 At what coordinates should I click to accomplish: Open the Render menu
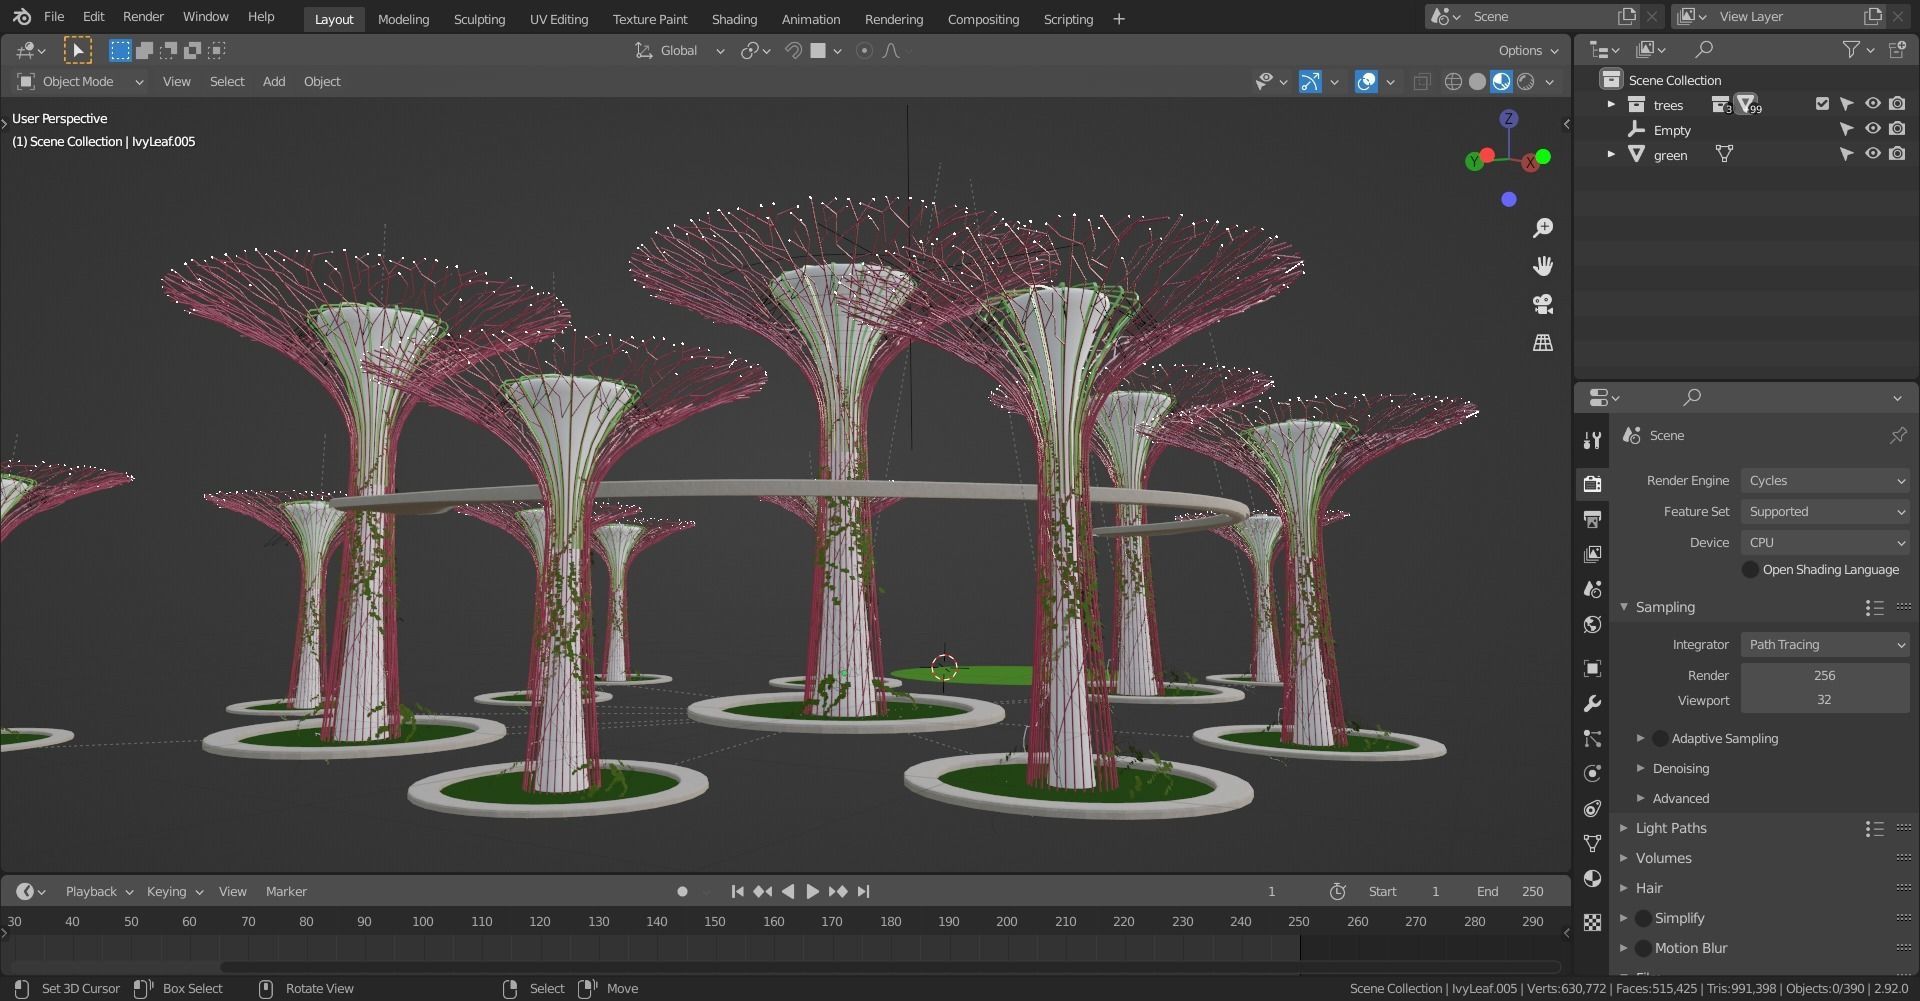tap(143, 17)
